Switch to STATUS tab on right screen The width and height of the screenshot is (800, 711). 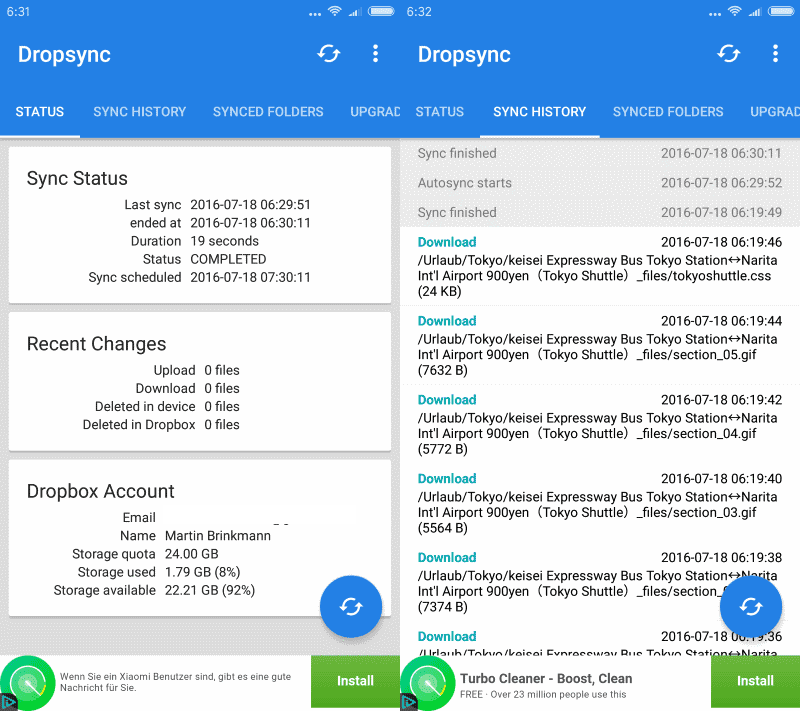click(x=440, y=112)
